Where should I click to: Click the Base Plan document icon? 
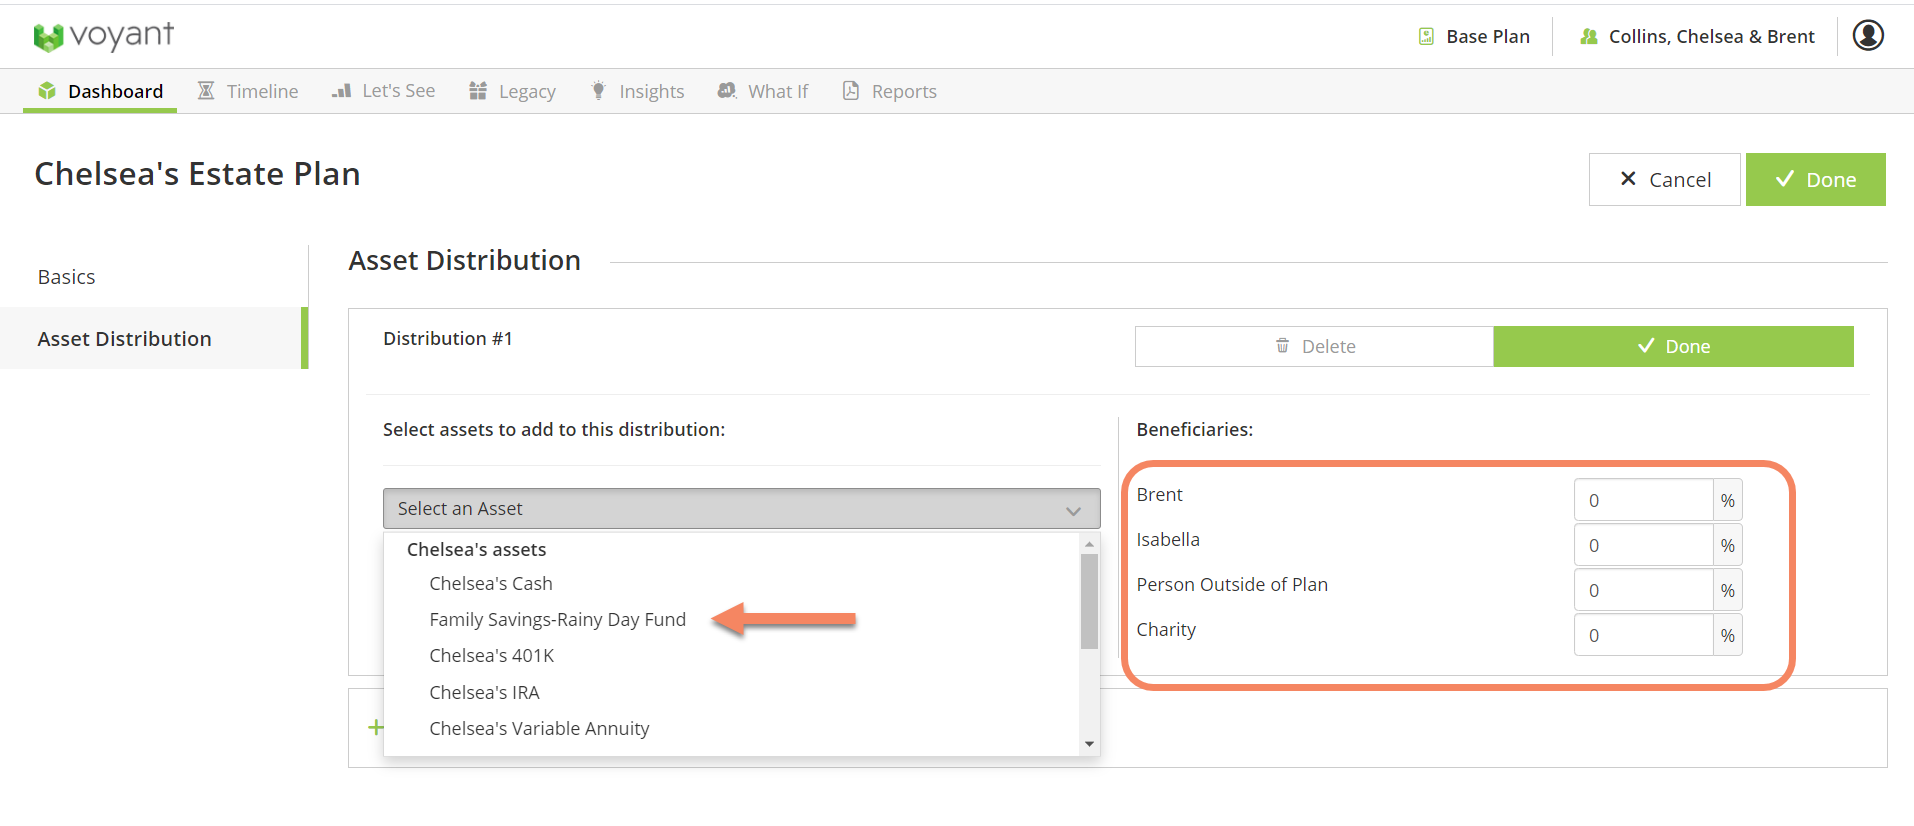(x=1426, y=37)
